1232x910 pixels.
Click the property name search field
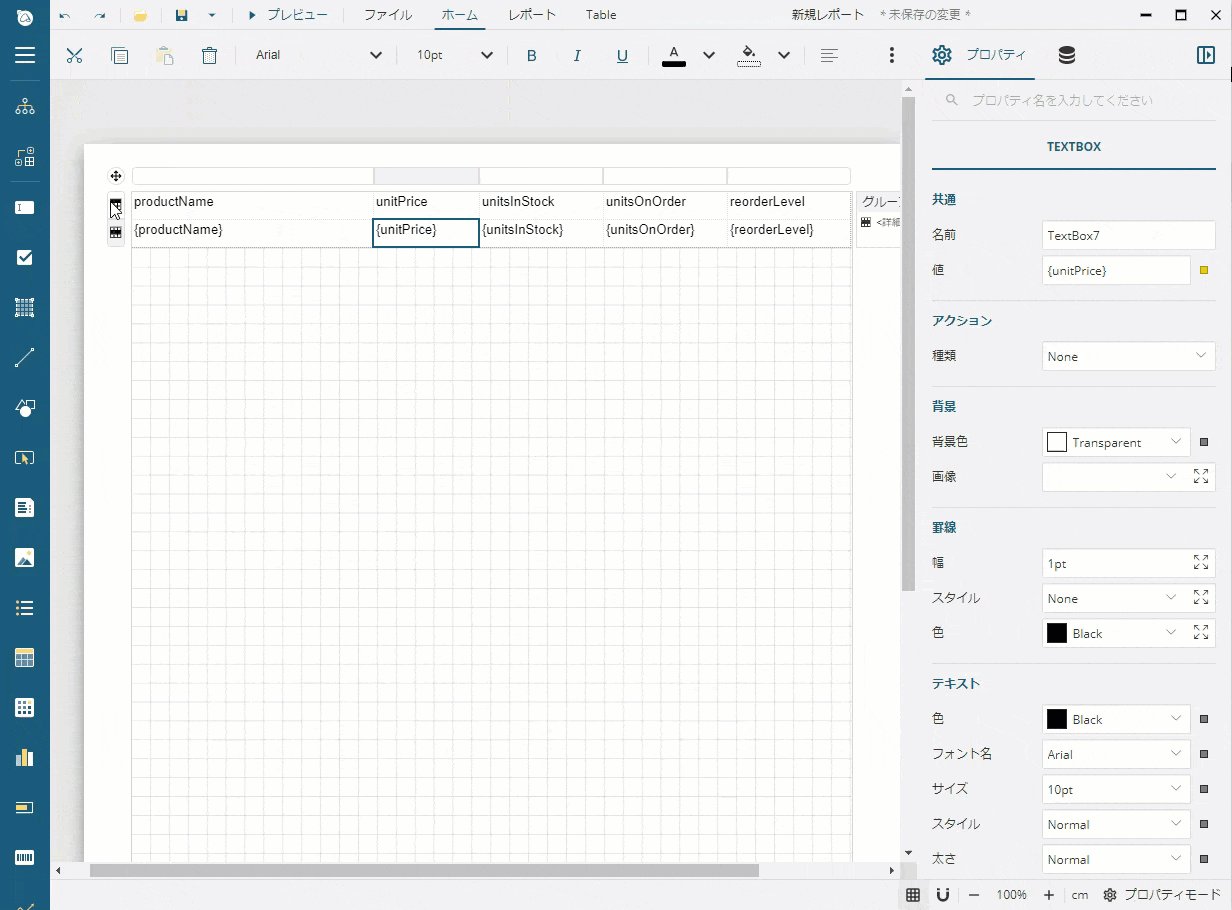coord(1076,100)
